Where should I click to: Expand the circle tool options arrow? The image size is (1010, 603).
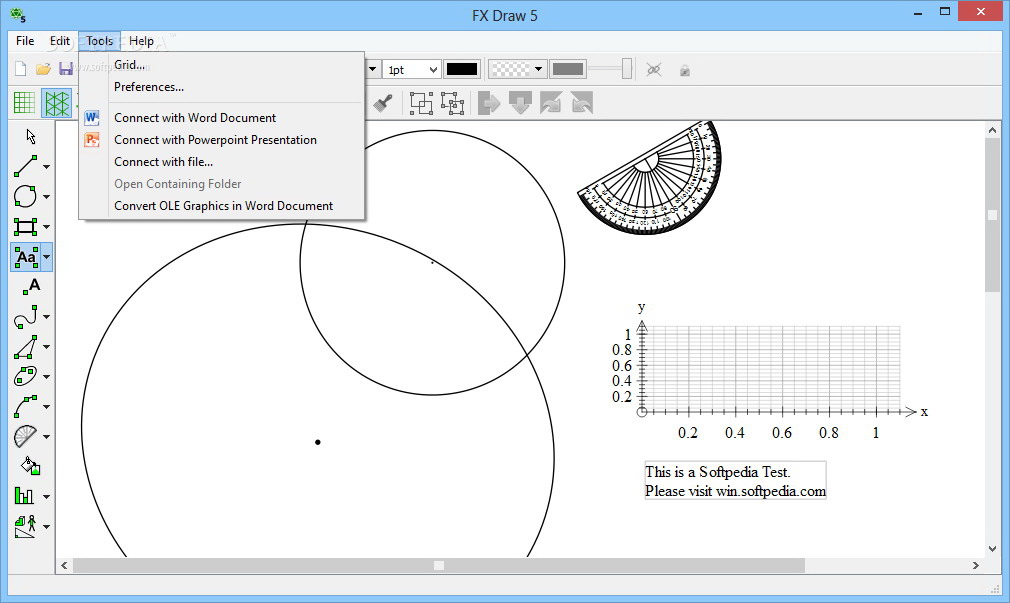(46, 197)
